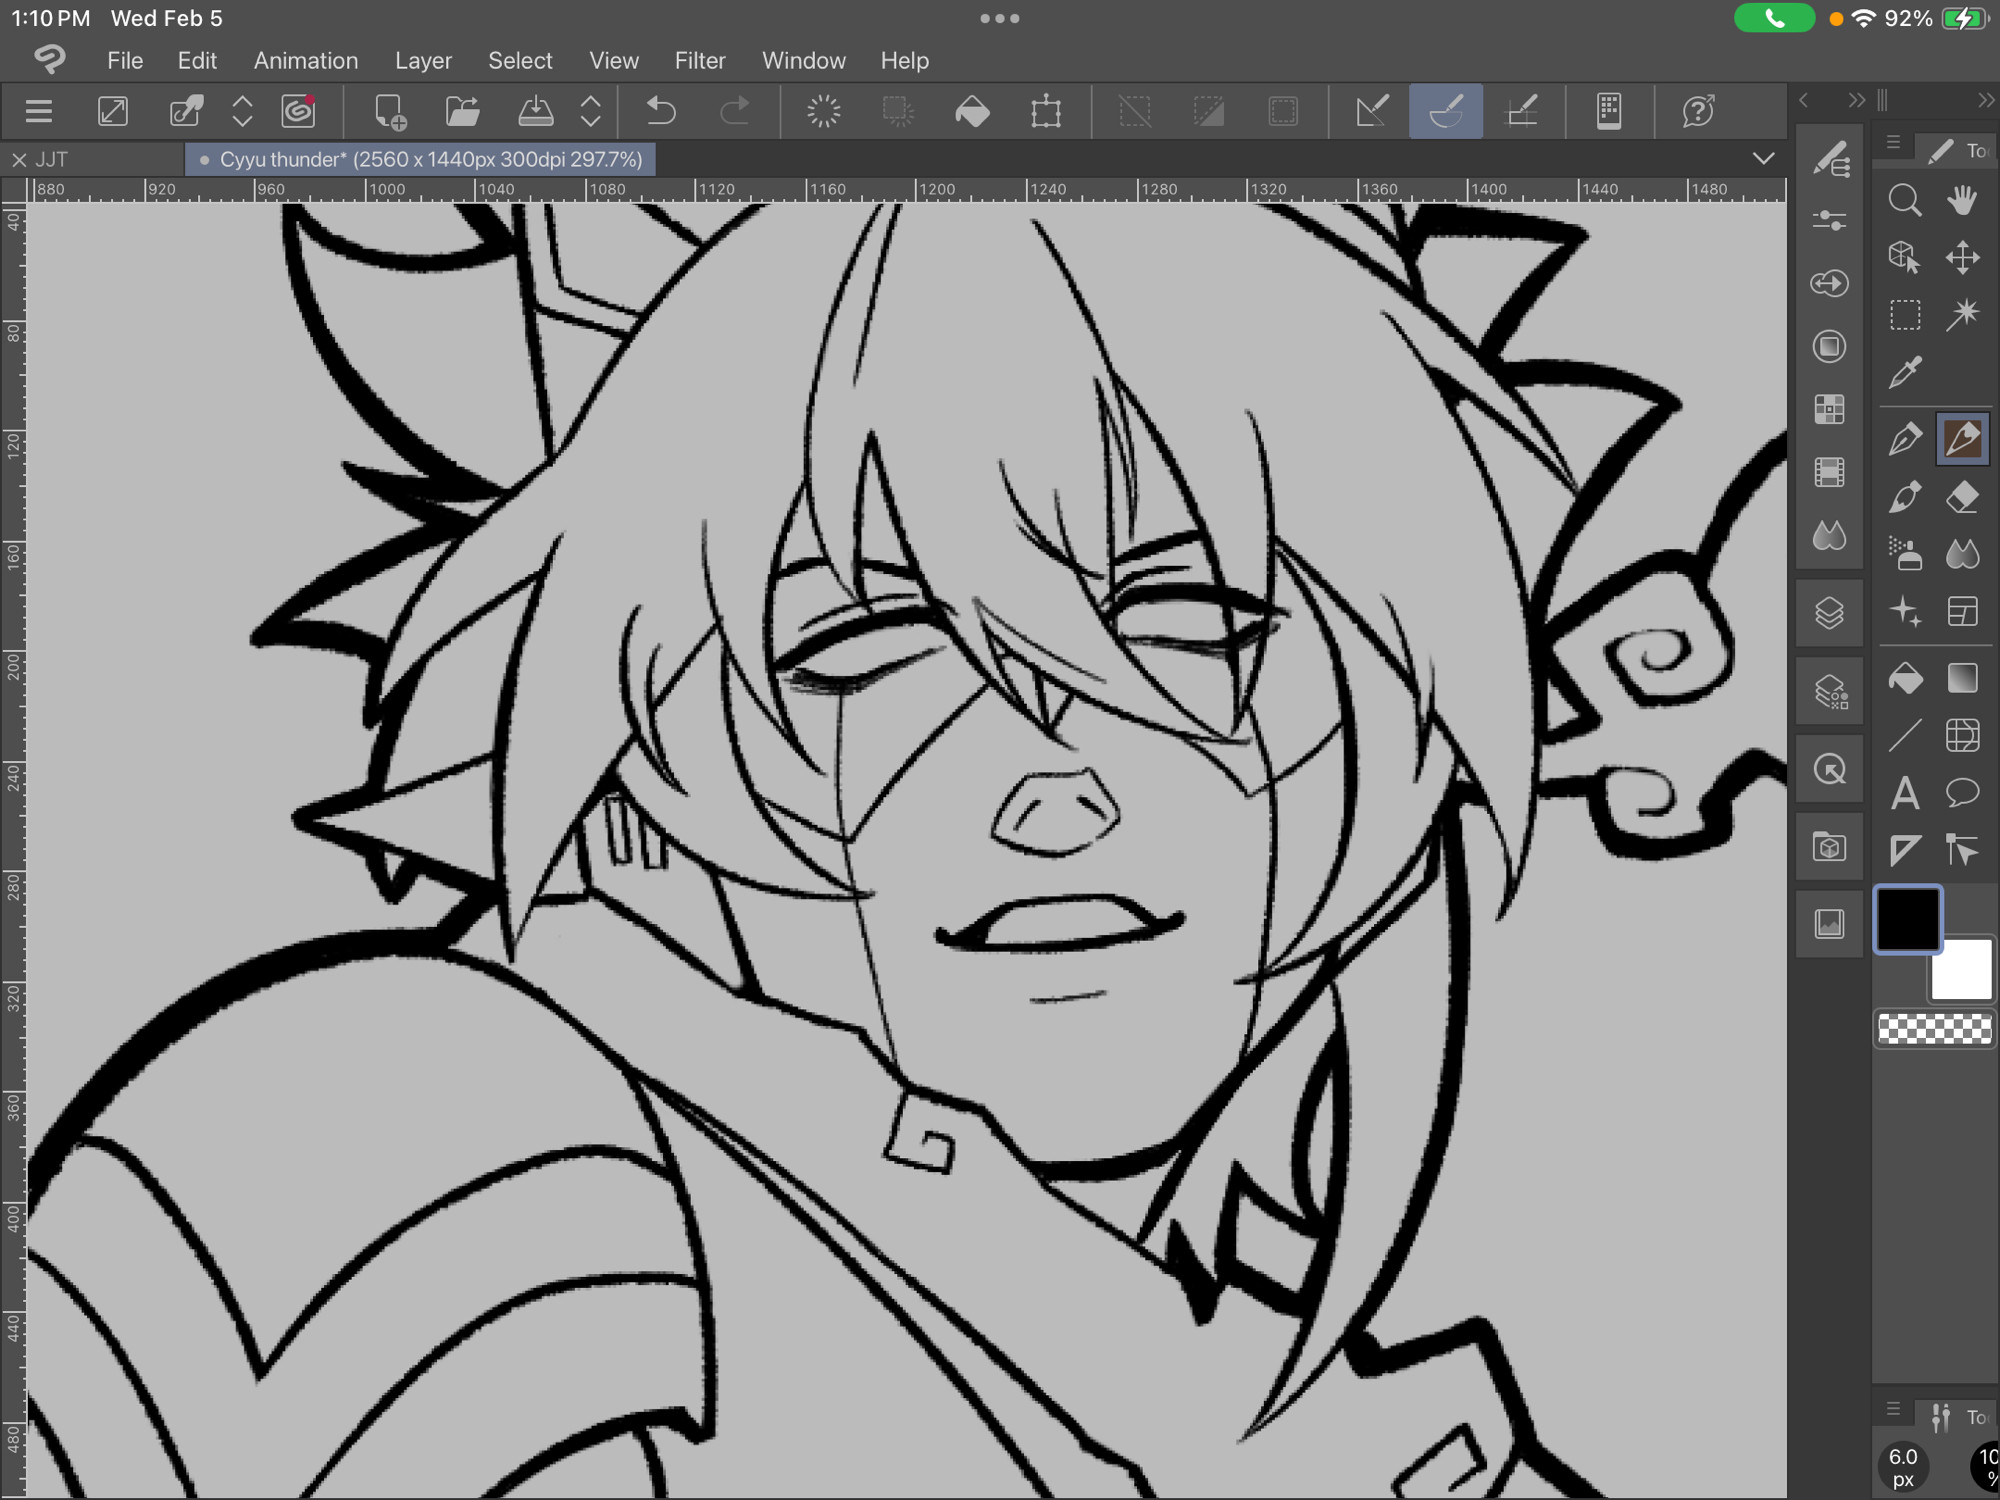Image resolution: width=2000 pixels, height=1500 pixels.
Task: Close the JJT tab
Action: [x=18, y=160]
